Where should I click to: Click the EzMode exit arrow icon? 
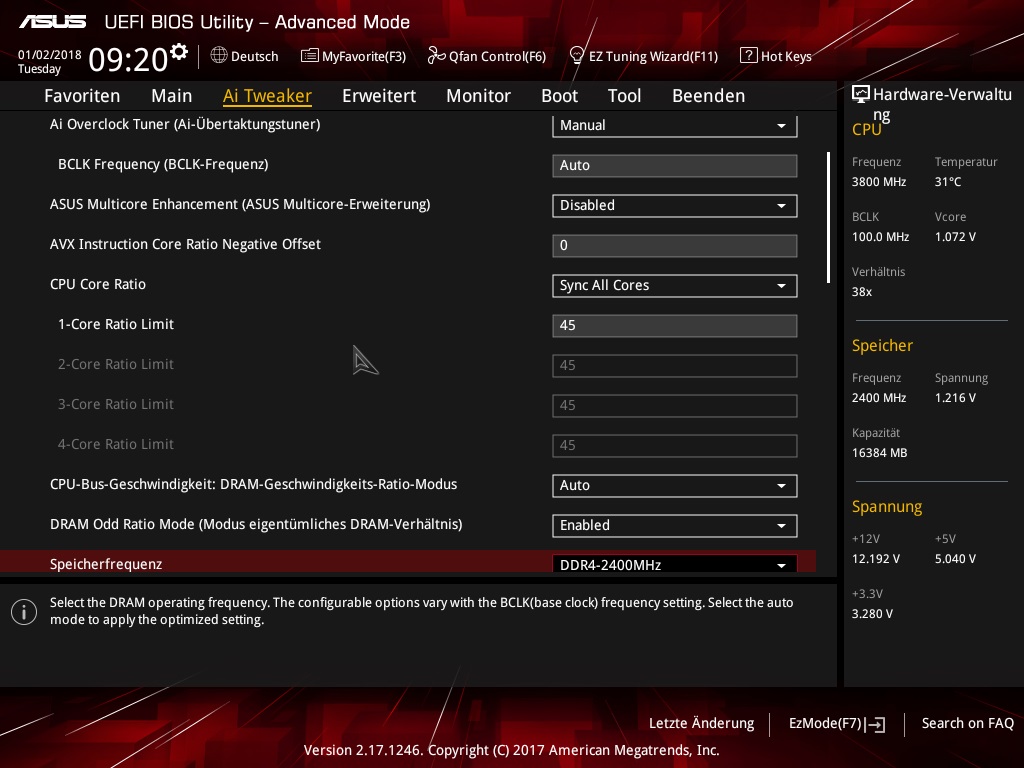(x=876, y=724)
